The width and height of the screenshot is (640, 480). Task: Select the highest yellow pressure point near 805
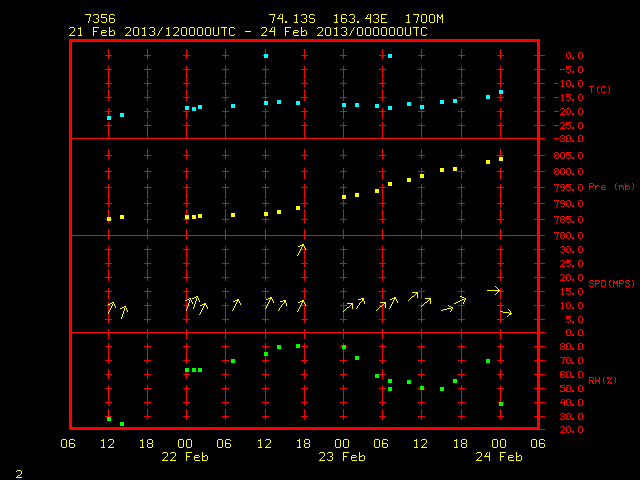pyautogui.click(x=501, y=159)
